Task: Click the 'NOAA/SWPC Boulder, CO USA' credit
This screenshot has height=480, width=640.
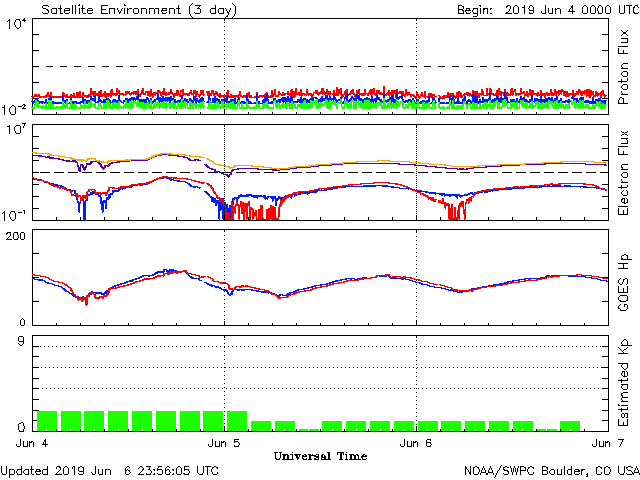Action: [x=552, y=471]
